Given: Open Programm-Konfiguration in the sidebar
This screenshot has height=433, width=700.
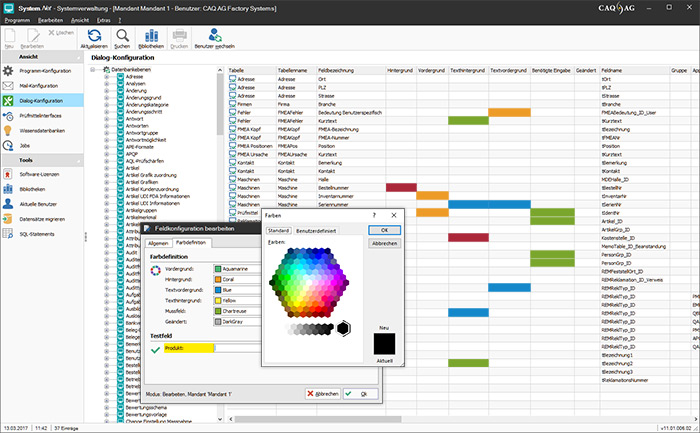Looking at the screenshot, I should (45, 72).
